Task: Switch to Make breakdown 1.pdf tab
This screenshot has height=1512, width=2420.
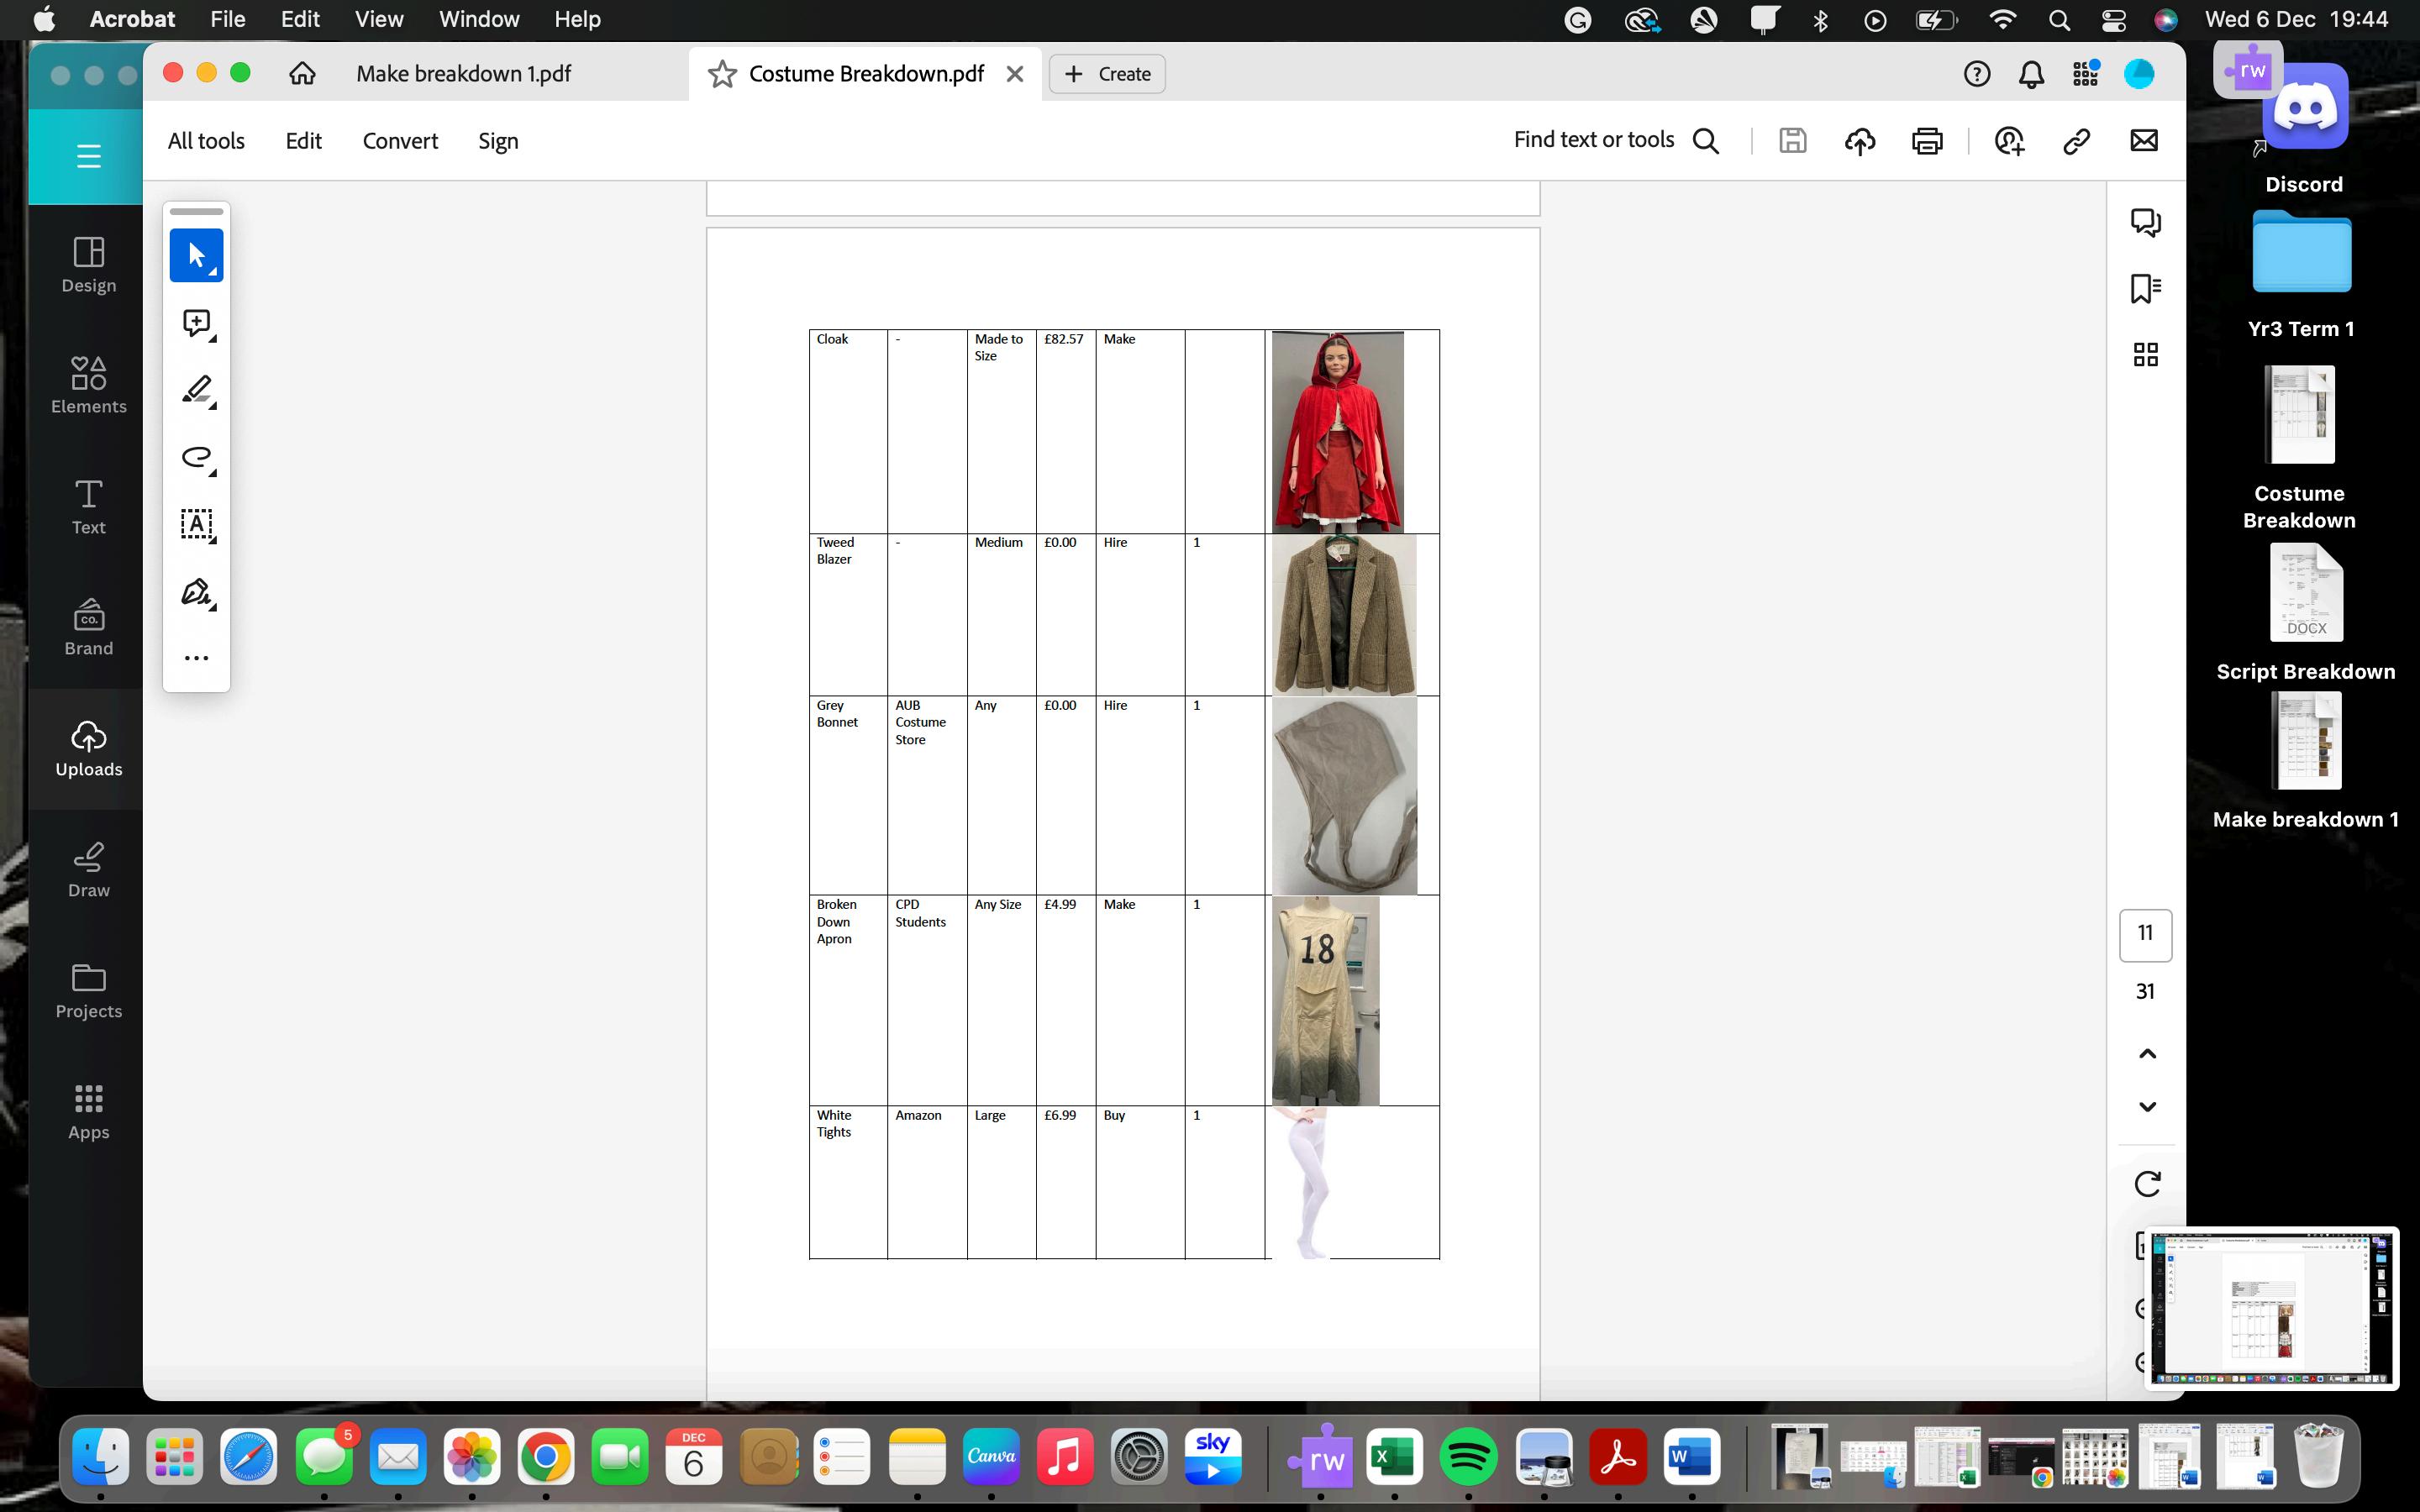Action: click(x=464, y=74)
